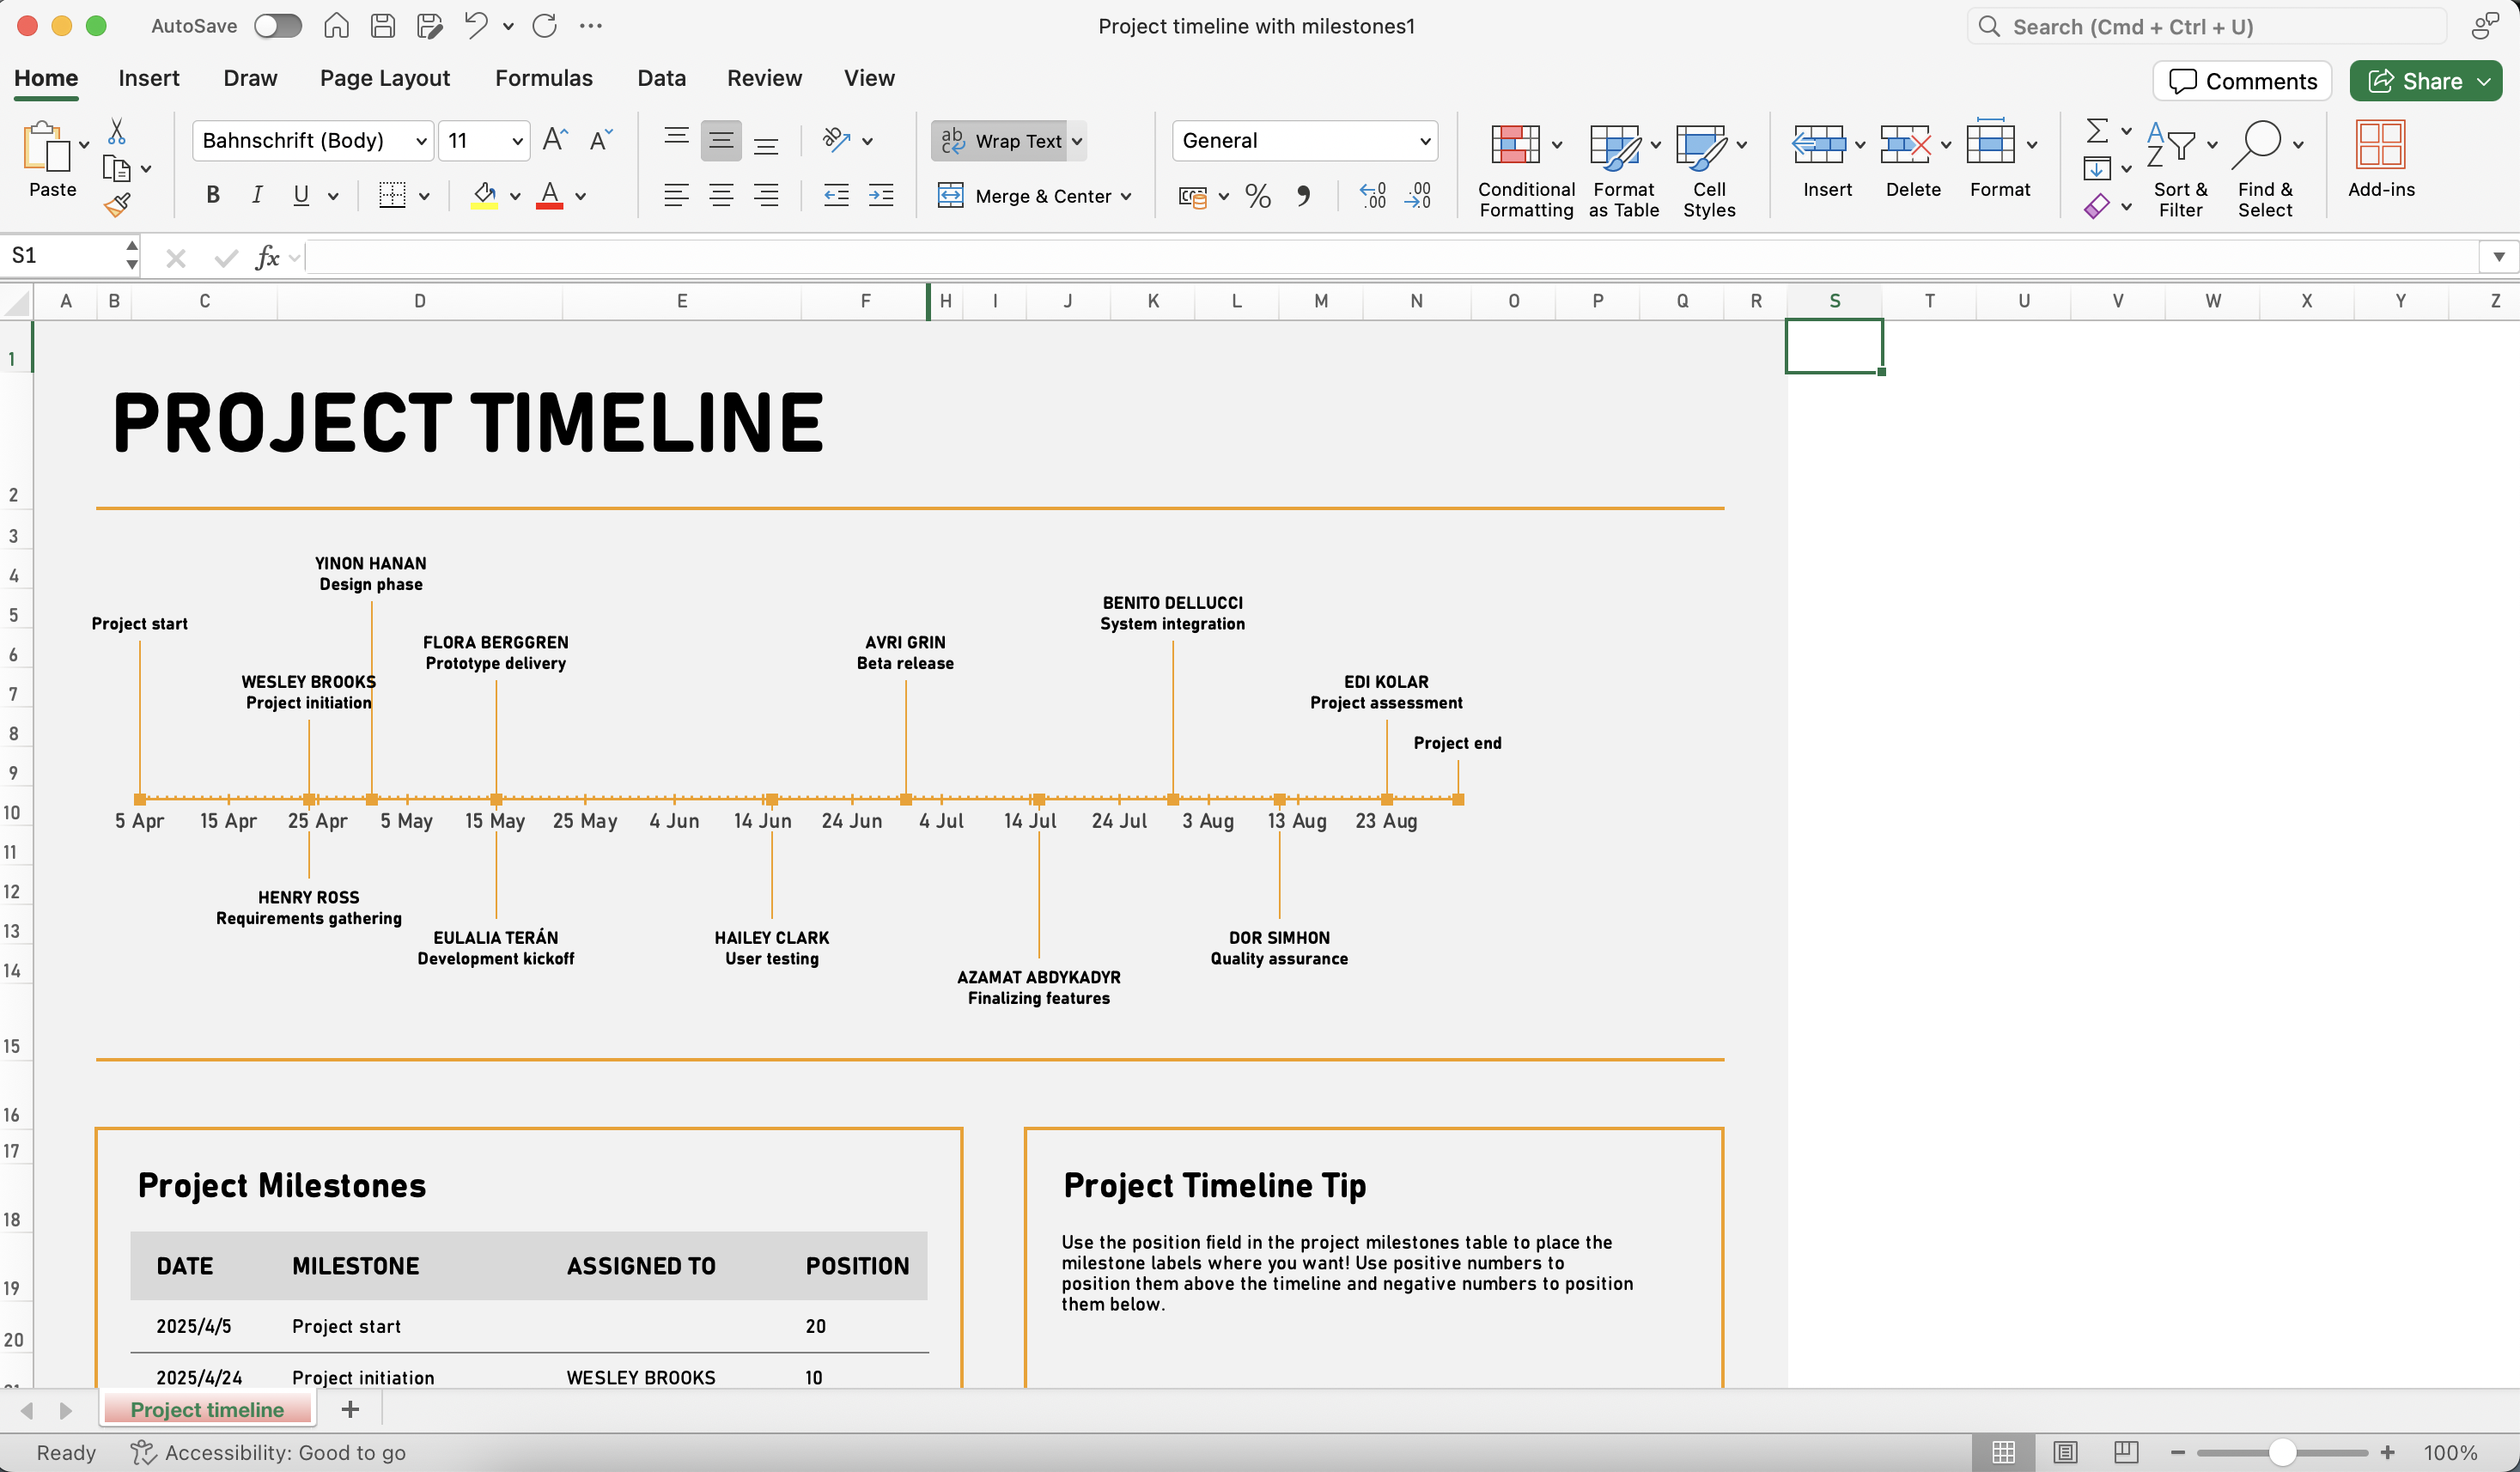Open the General number format dropdown
The image size is (2520, 1472).
(x=1425, y=141)
